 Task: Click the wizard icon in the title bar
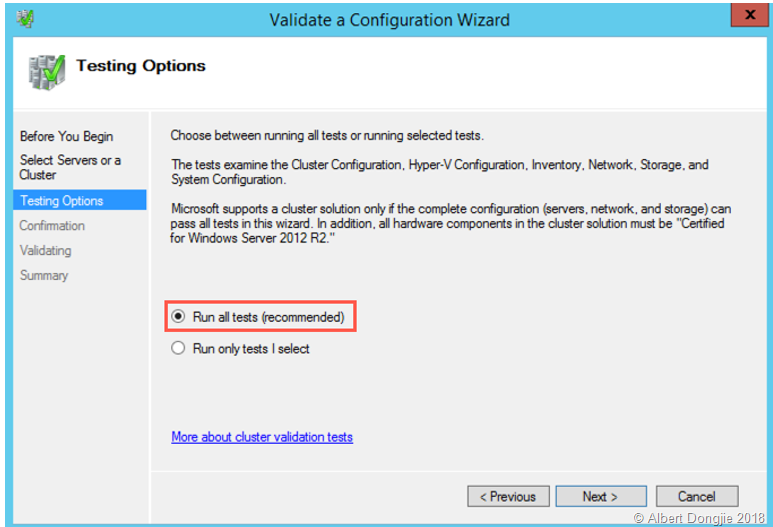click(26, 19)
